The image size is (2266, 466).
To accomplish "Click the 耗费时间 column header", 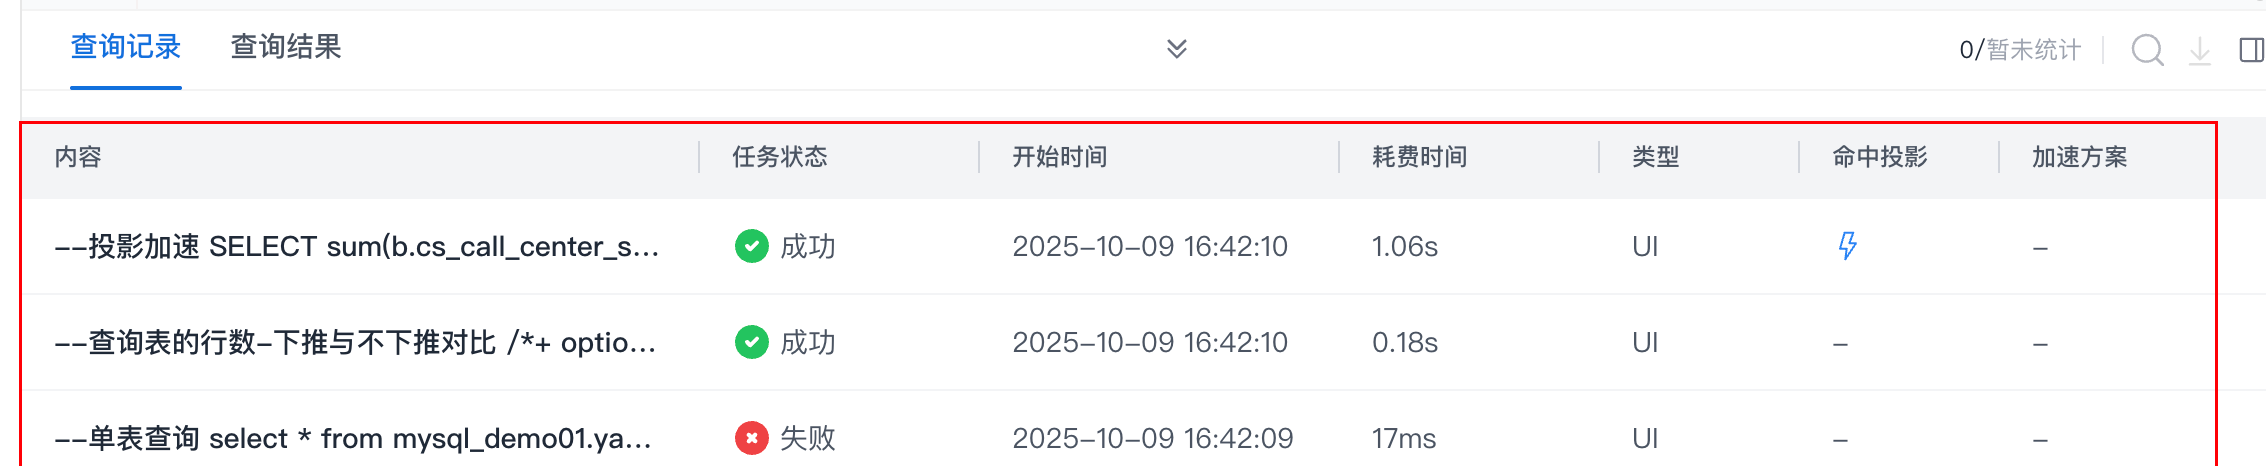I will [x=1419, y=157].
